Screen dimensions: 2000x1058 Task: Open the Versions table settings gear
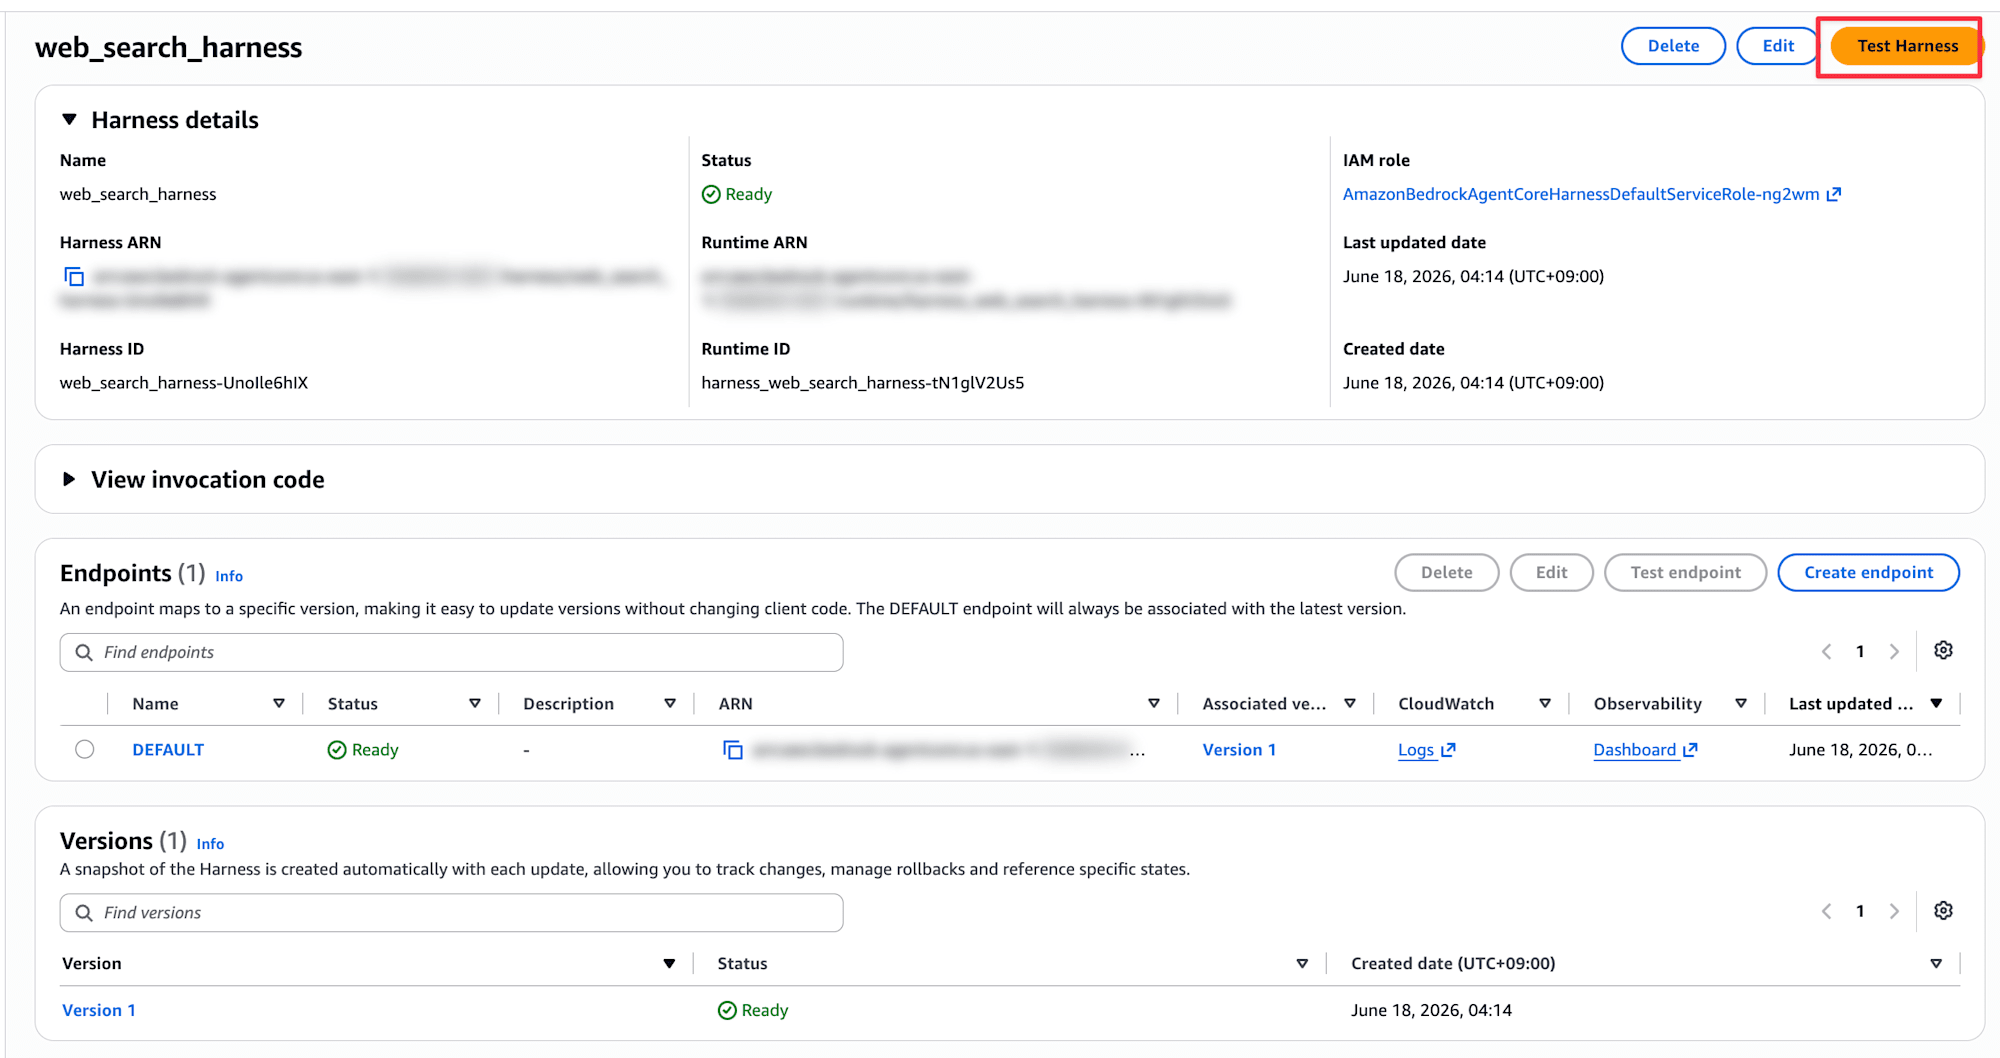[1943, 911]
